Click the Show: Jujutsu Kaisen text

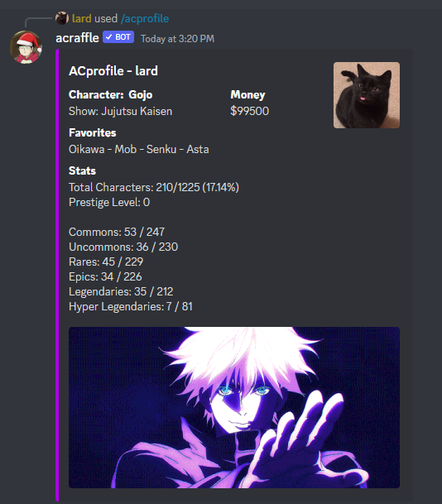[x=120, y=111]
